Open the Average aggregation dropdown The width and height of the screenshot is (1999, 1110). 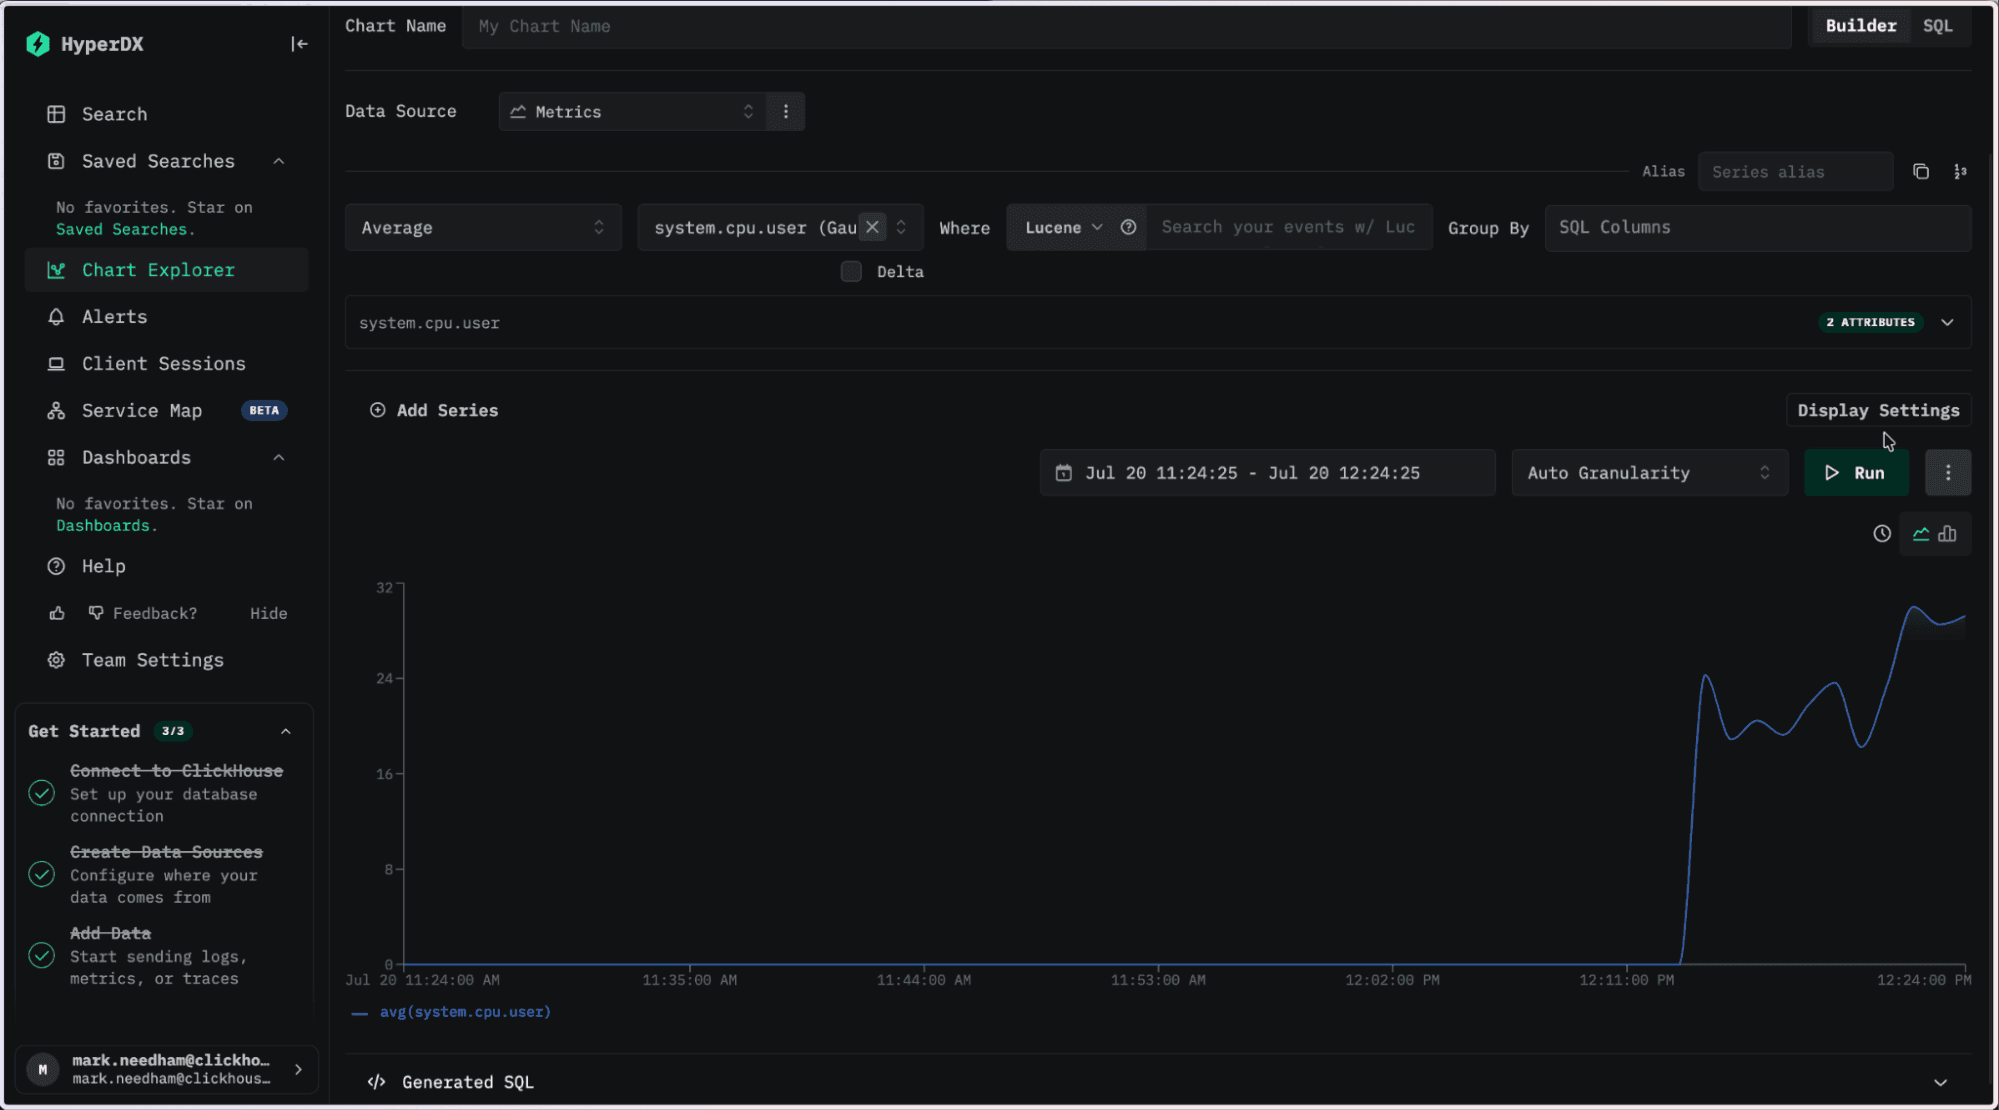(x=483, y=228)
